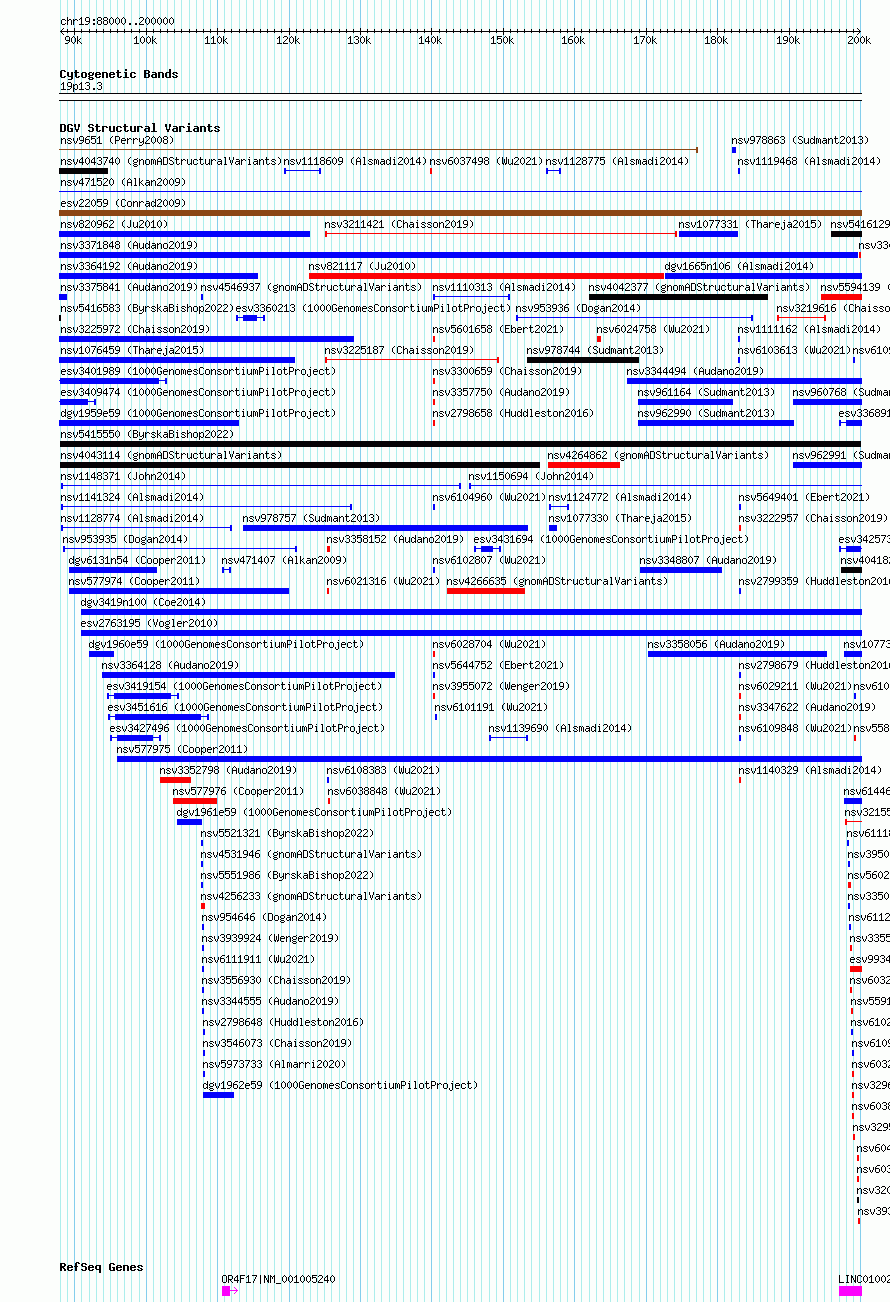Click the brown esv22059 Conrad2009 bar
This screenshot has height=1302, width=890.
[460, 213]
